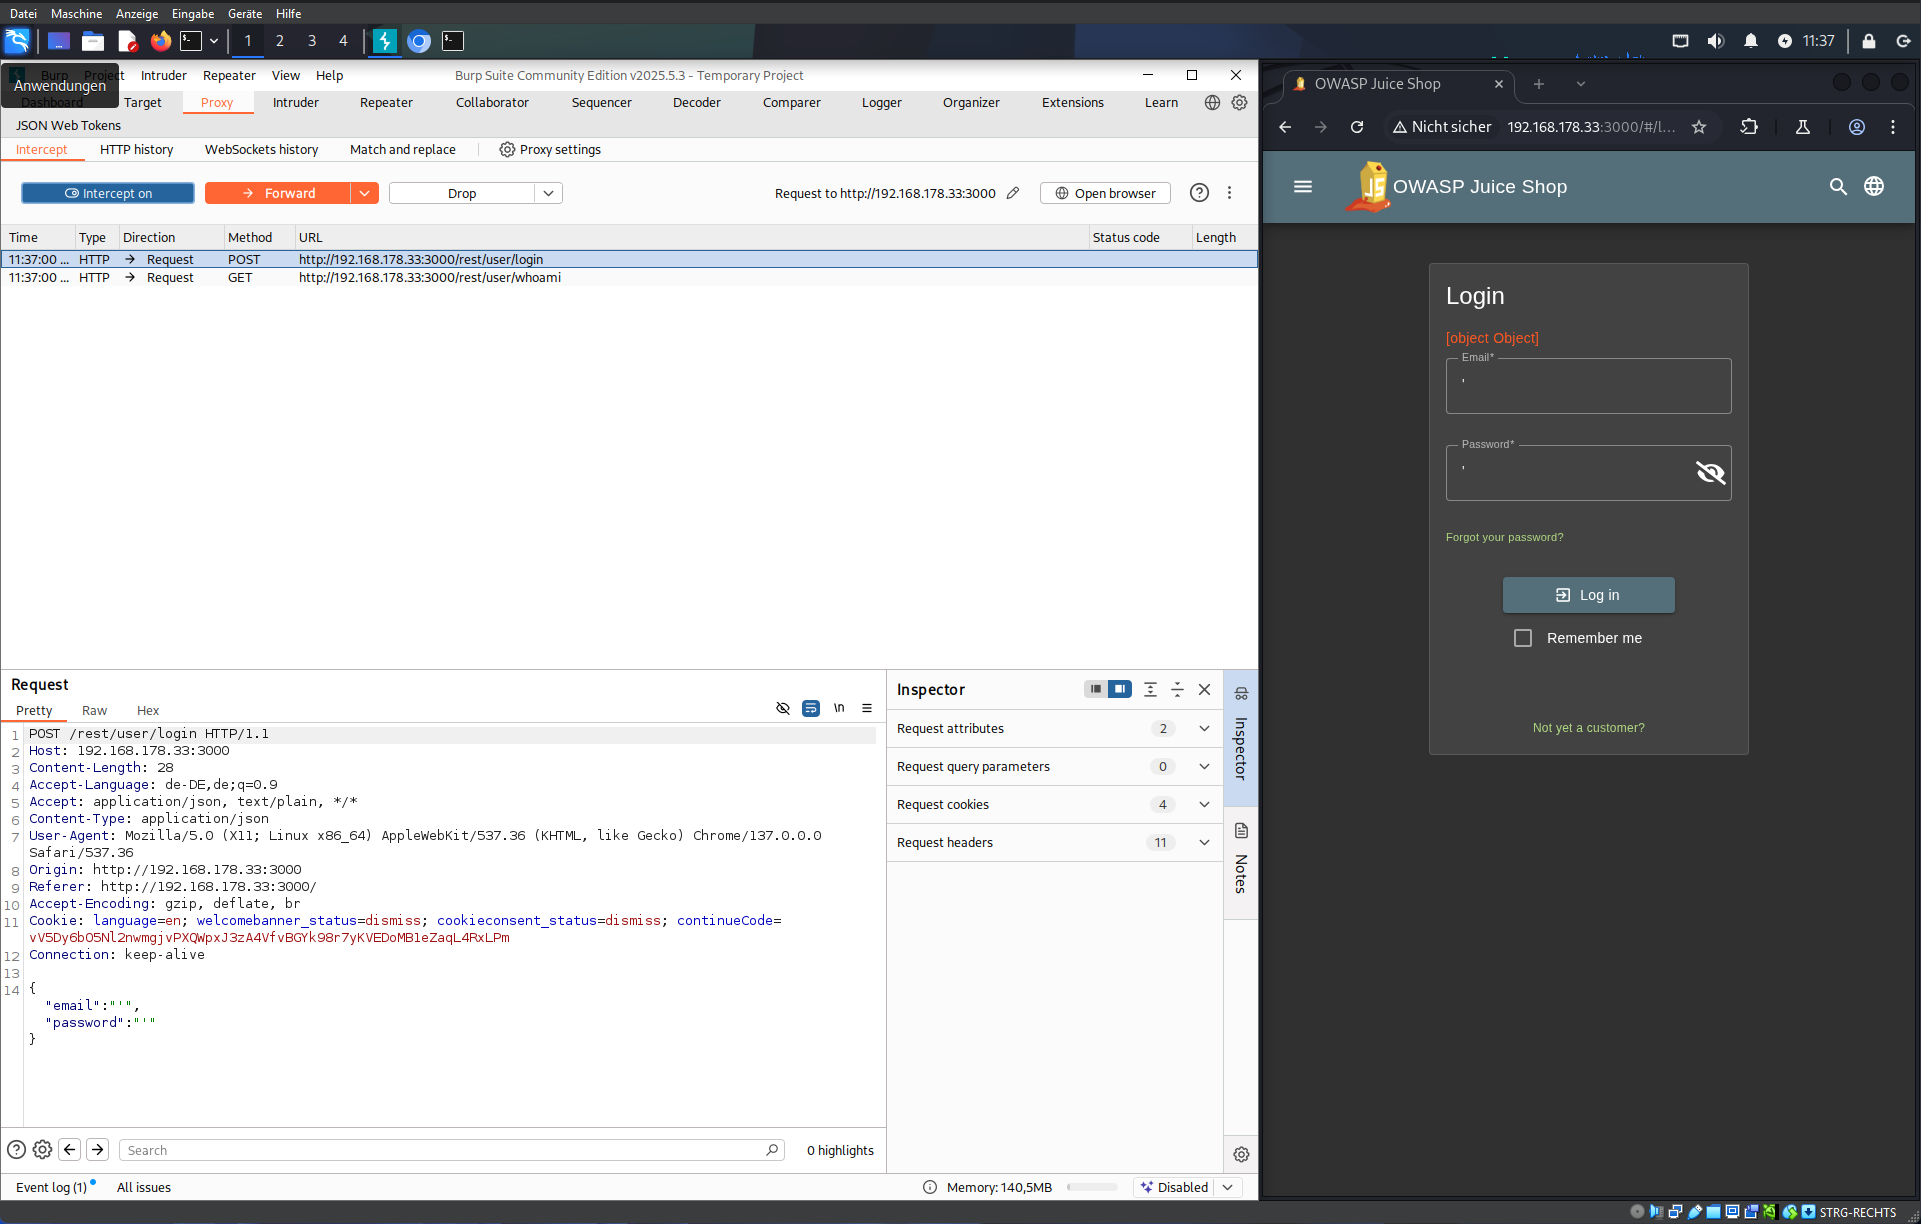
Task: Check the Remember me checkbox
Action: pos(1522,638)
